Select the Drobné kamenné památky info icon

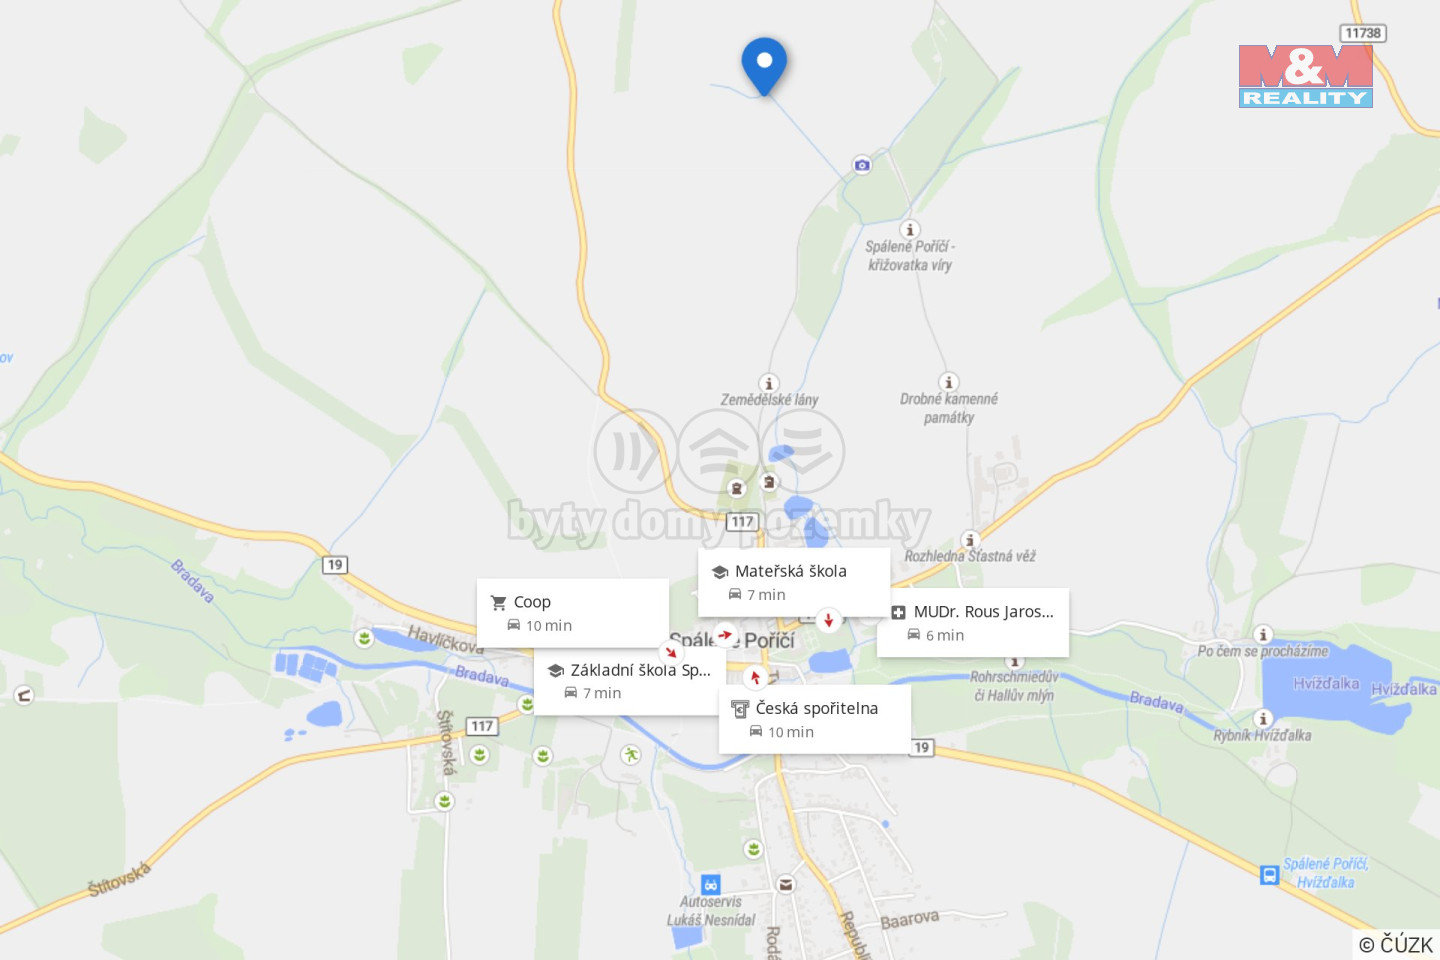pyautogui.click(x=949, y=382)
